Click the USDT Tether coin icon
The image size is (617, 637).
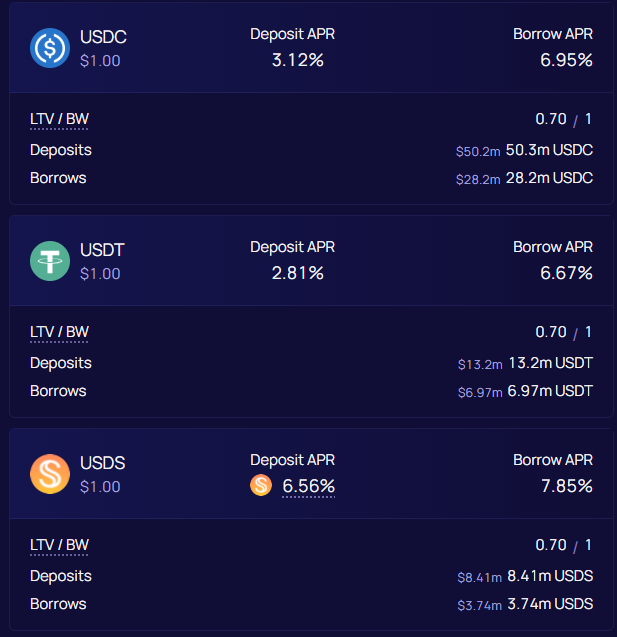[x=49, y=261]
